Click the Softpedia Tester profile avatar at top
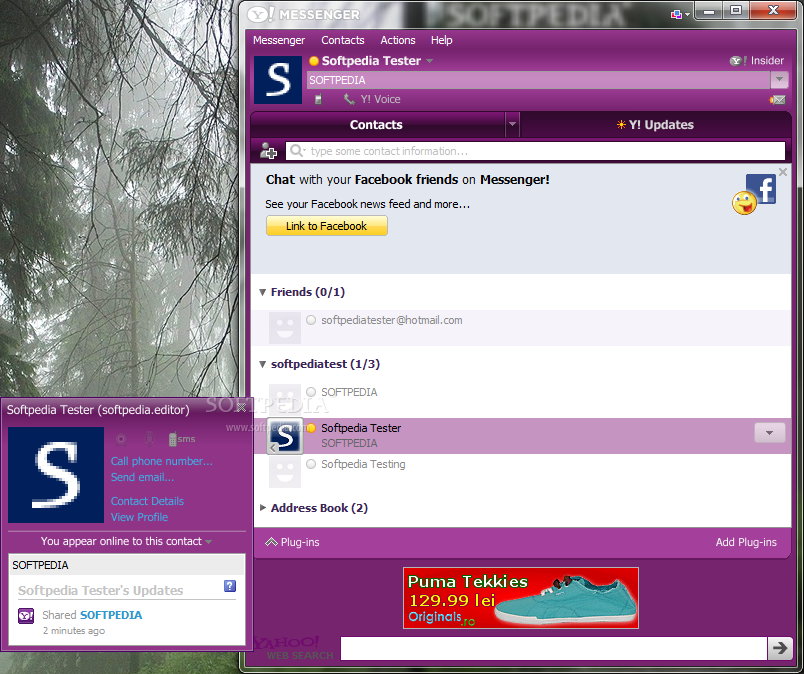This screenshot has height=674, width=804. [x=278, y=80]
